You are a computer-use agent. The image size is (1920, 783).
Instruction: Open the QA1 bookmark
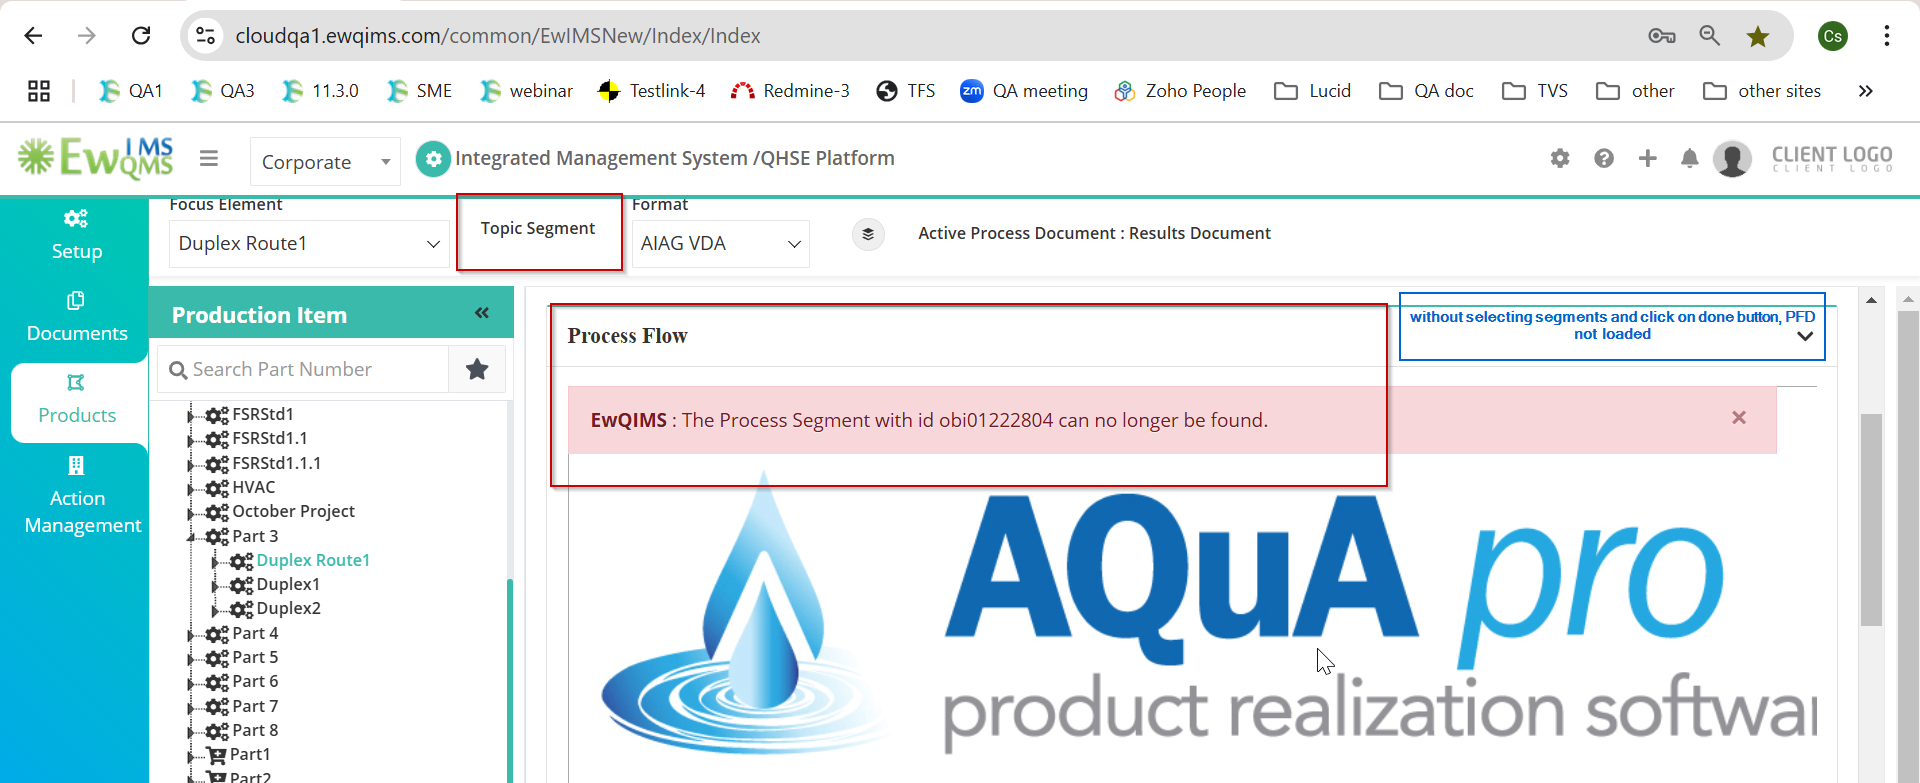[x=131, y=91]
